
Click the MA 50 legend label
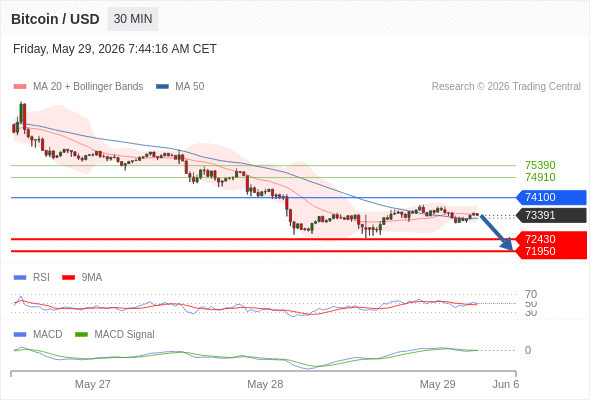point(190,87)
